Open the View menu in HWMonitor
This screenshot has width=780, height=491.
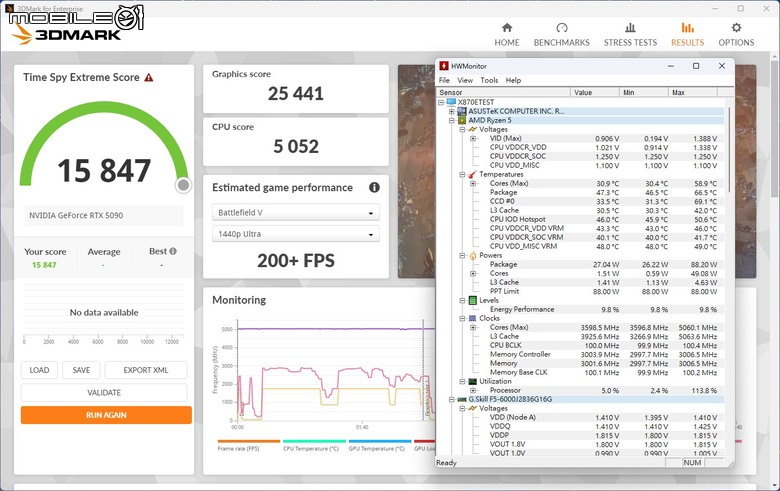465,80
